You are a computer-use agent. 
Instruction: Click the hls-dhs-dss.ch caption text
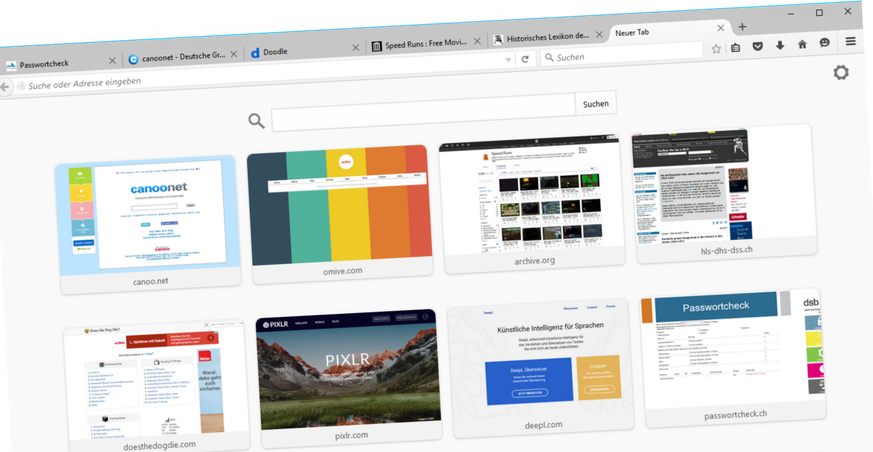pos(727,250)
